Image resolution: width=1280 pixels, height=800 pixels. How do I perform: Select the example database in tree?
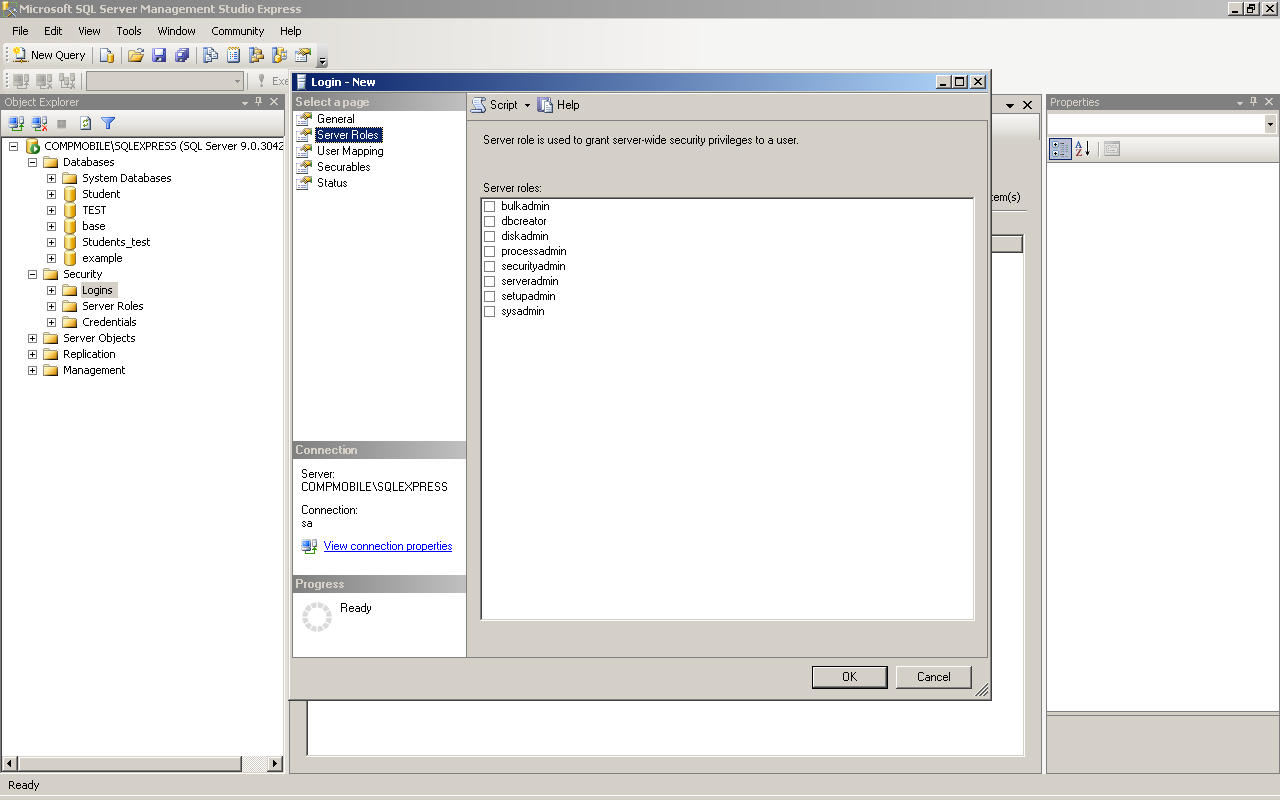click(x=102, y=258)
